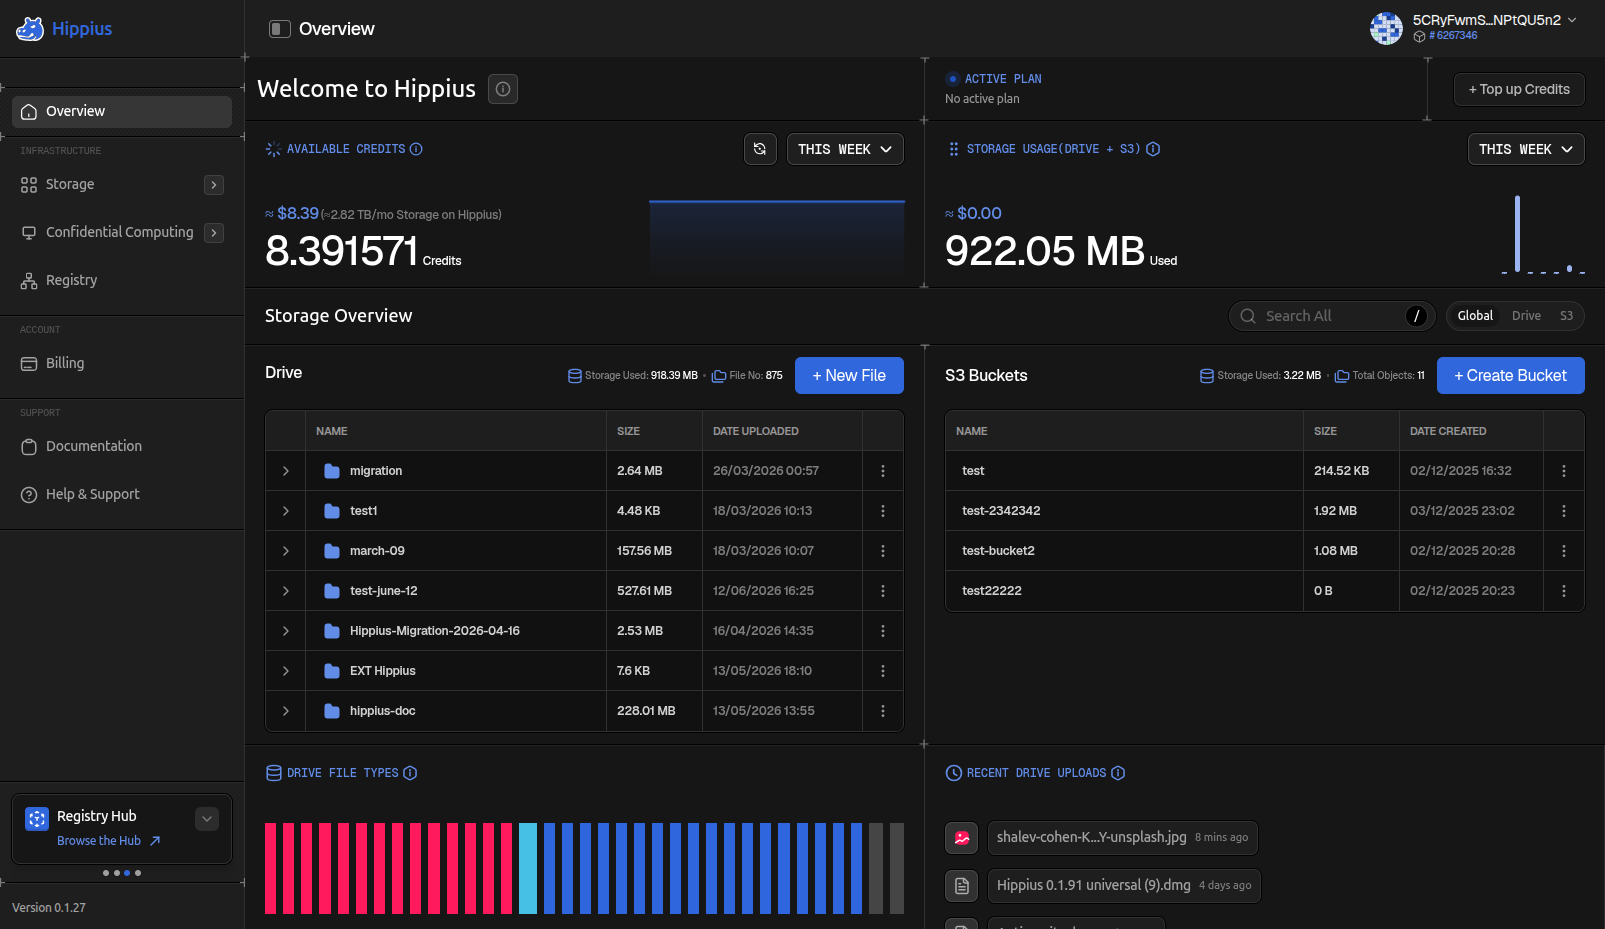Open more options for migration folder
The width and height of the screenshot is (1605, 929).
pyautogui.click(x=883, y=471)
